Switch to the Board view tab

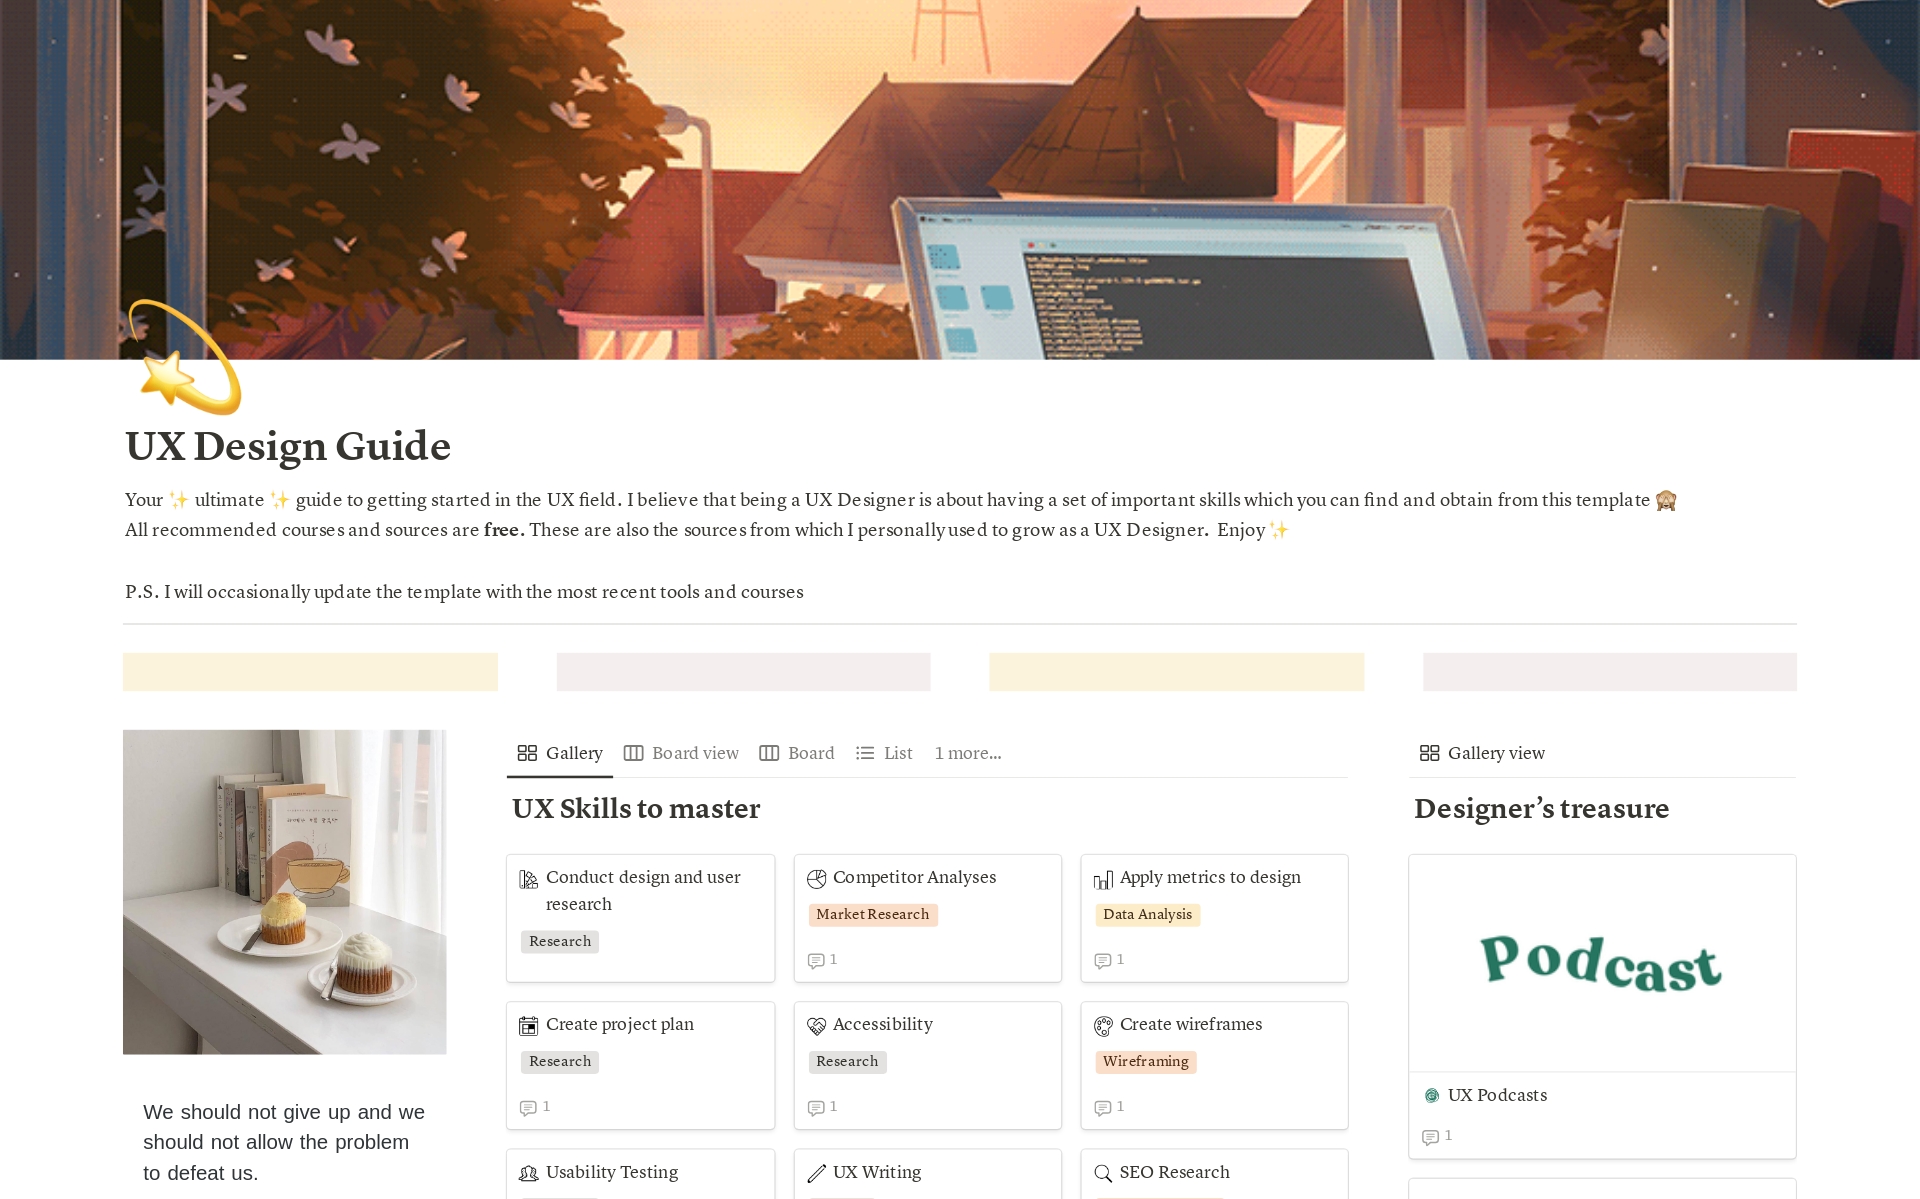pos(681,753)
